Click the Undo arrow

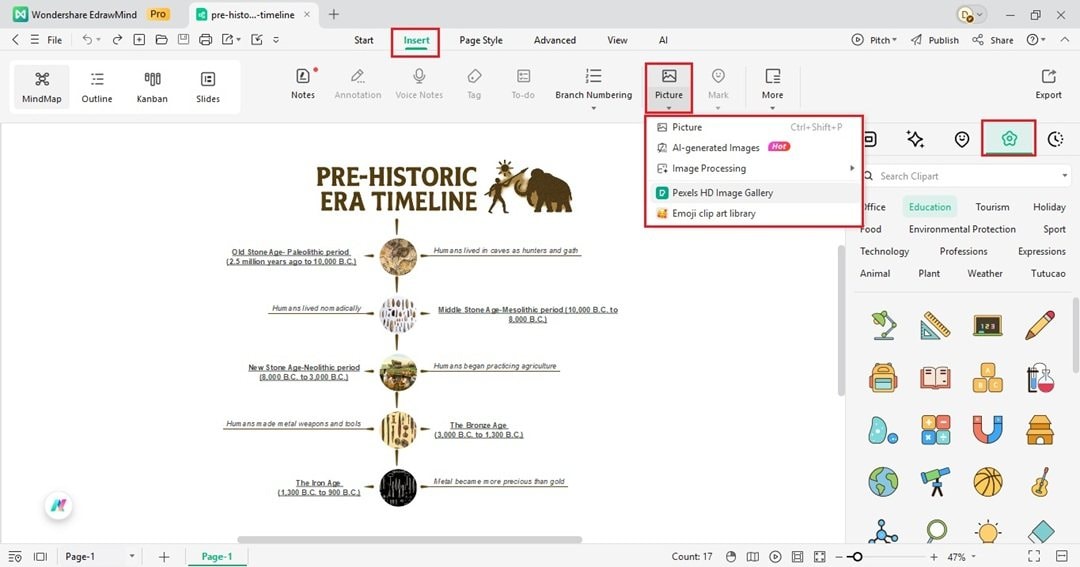[87, 40]
